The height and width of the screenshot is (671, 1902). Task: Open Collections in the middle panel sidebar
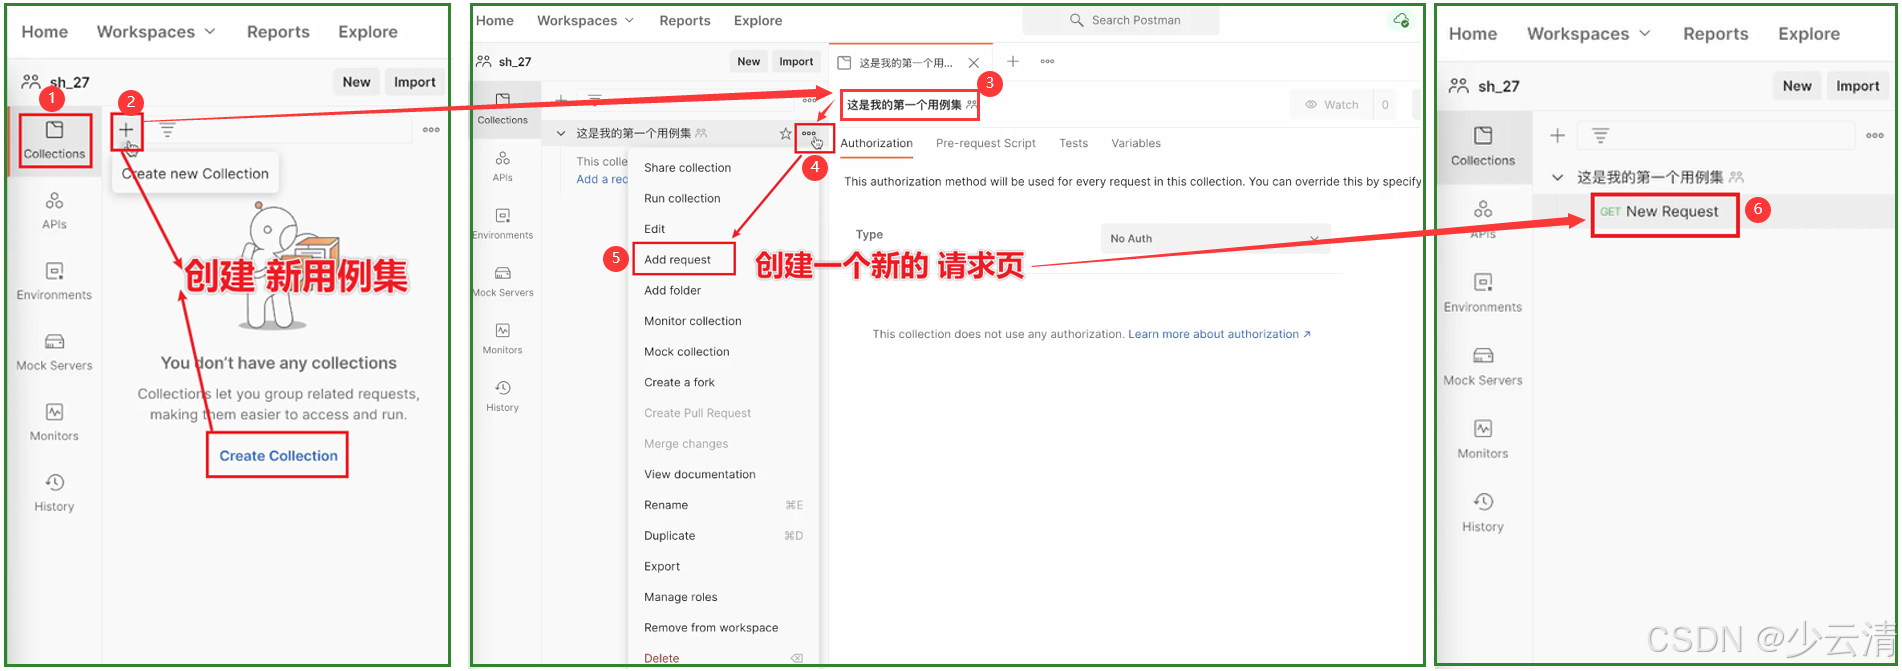(502, 109)
